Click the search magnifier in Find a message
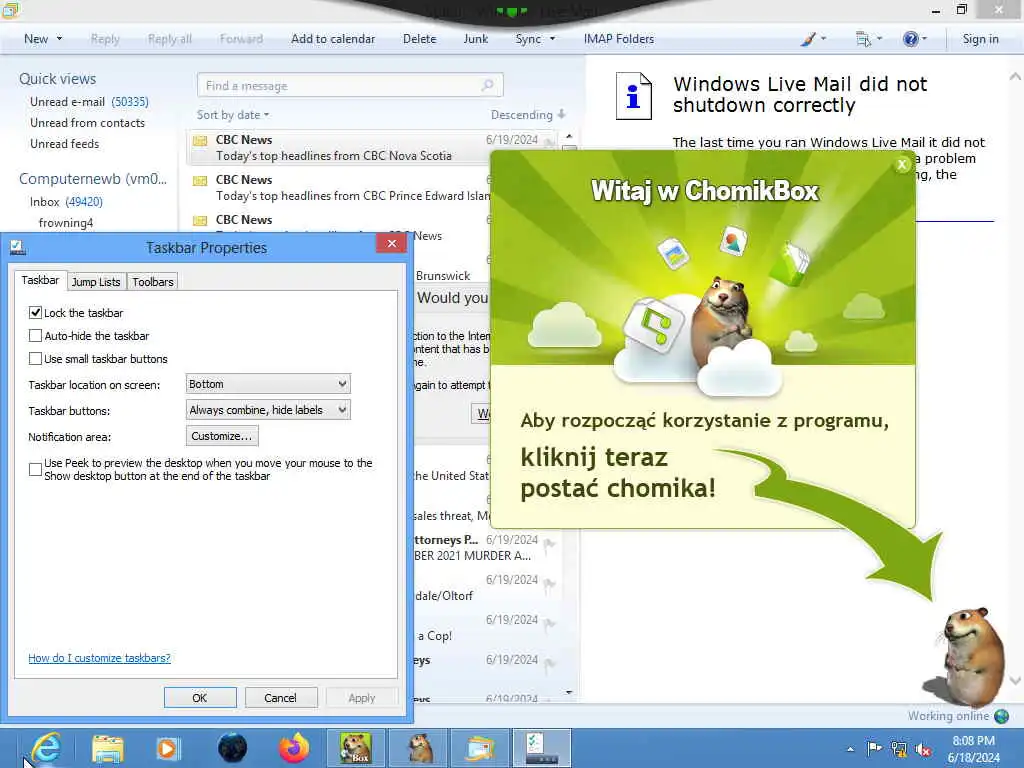The height and width of the screenshot is (768, 1024). [x=487, y=86]
